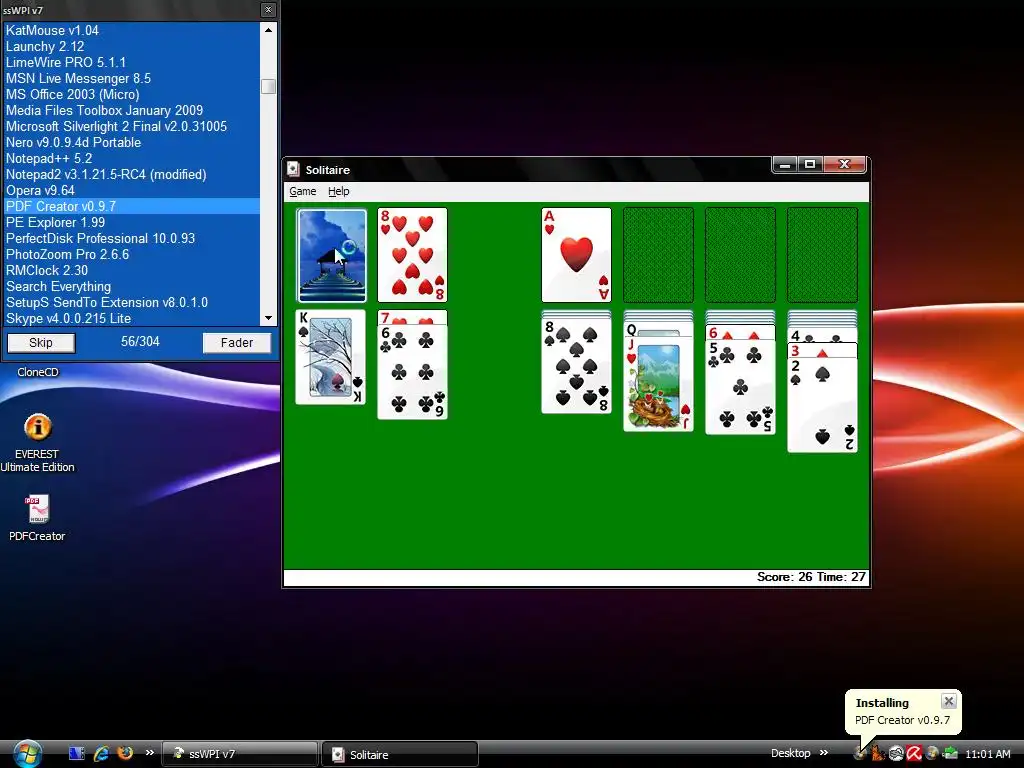Select Nero v9.0.9.4d Portable entry
Image resolution: width=1024 pixels, height=768 pixels.
click(x=132, y=142)
